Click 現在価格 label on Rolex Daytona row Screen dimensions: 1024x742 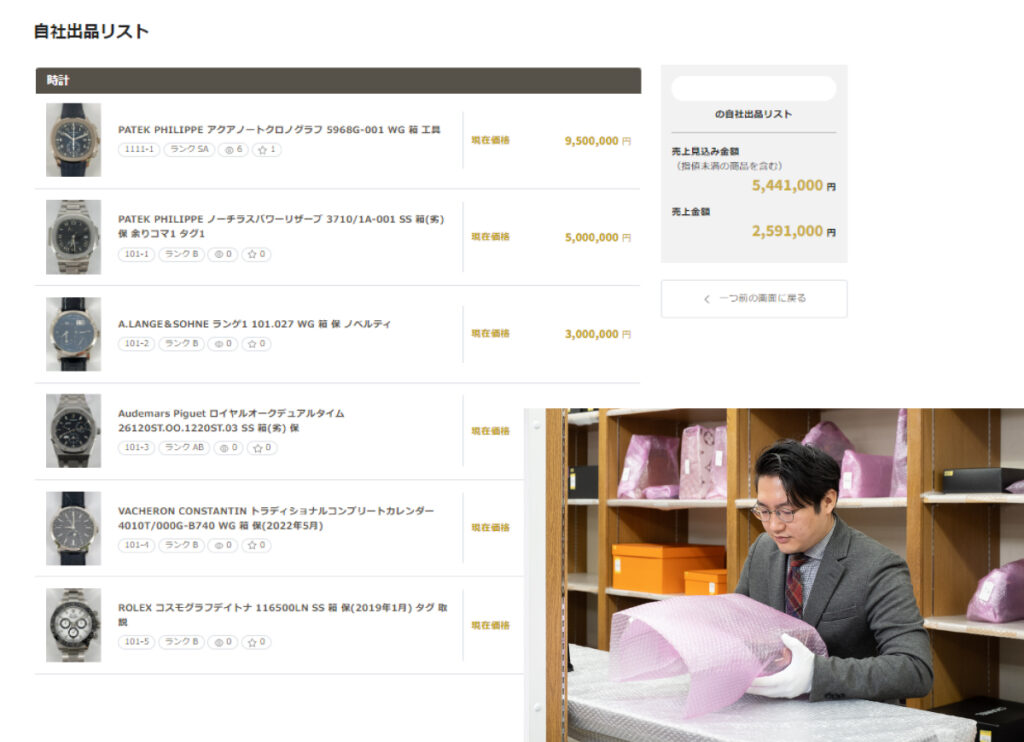[490, 625]
